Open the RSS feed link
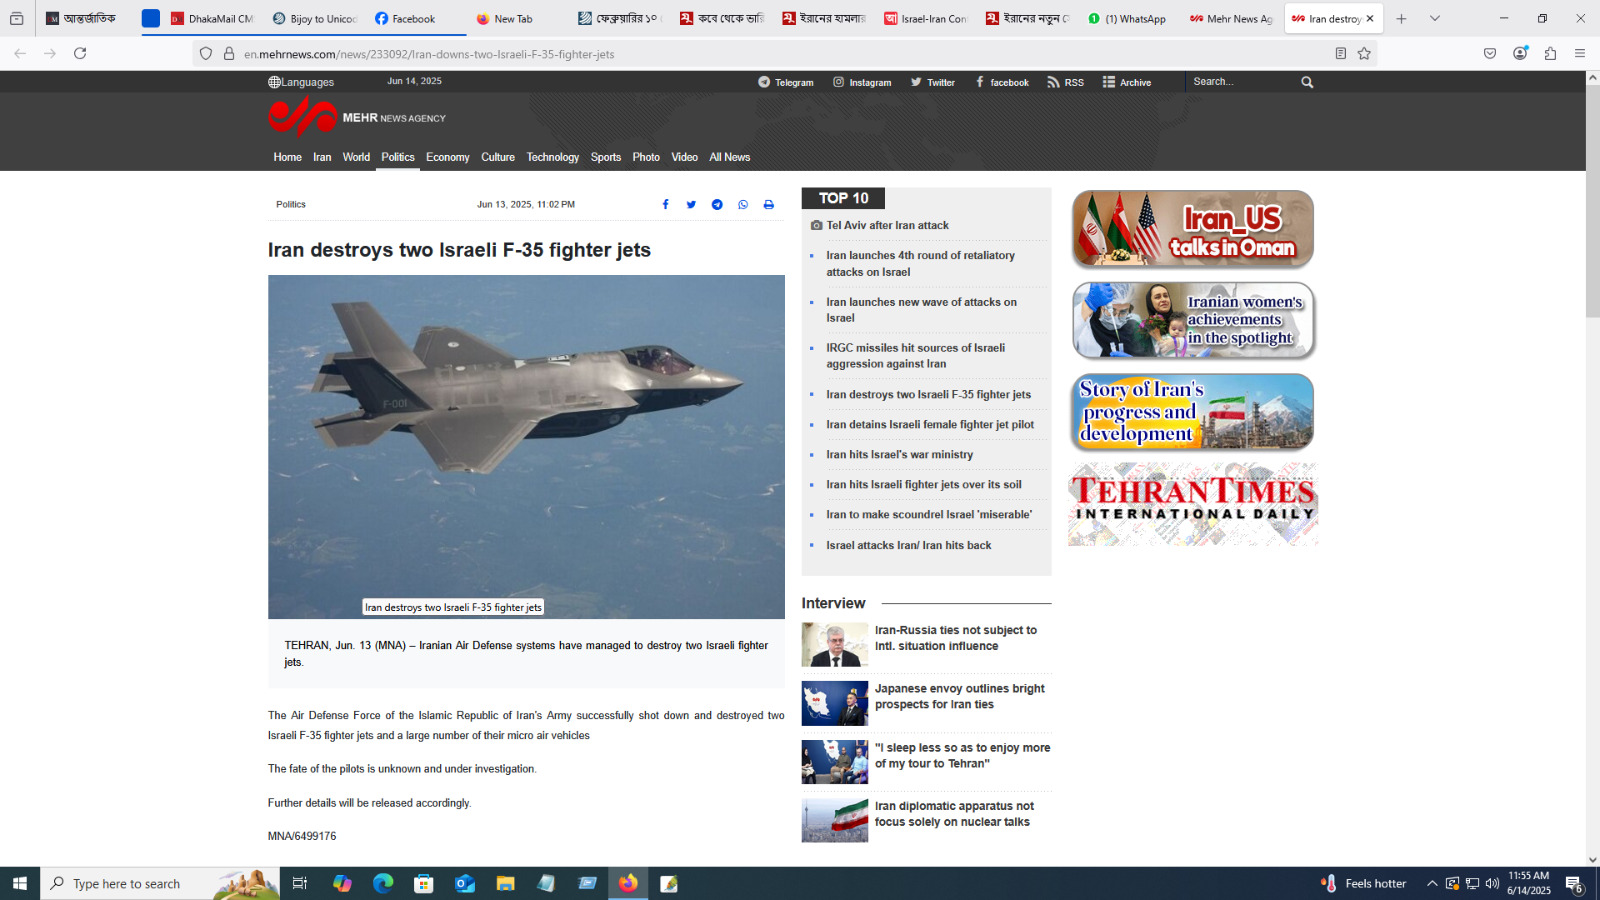Viewport: 1600px width, 900px height. click(1066, 83)
